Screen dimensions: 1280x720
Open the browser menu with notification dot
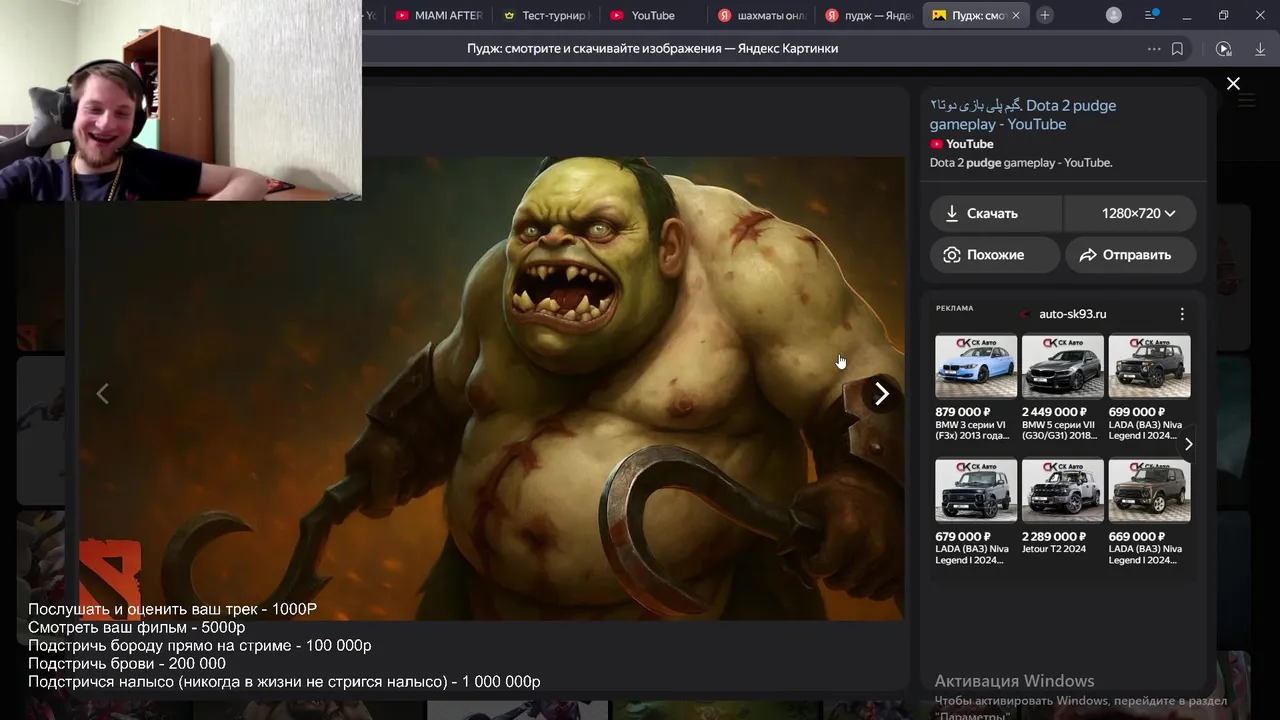click(x=1152, y=15)
